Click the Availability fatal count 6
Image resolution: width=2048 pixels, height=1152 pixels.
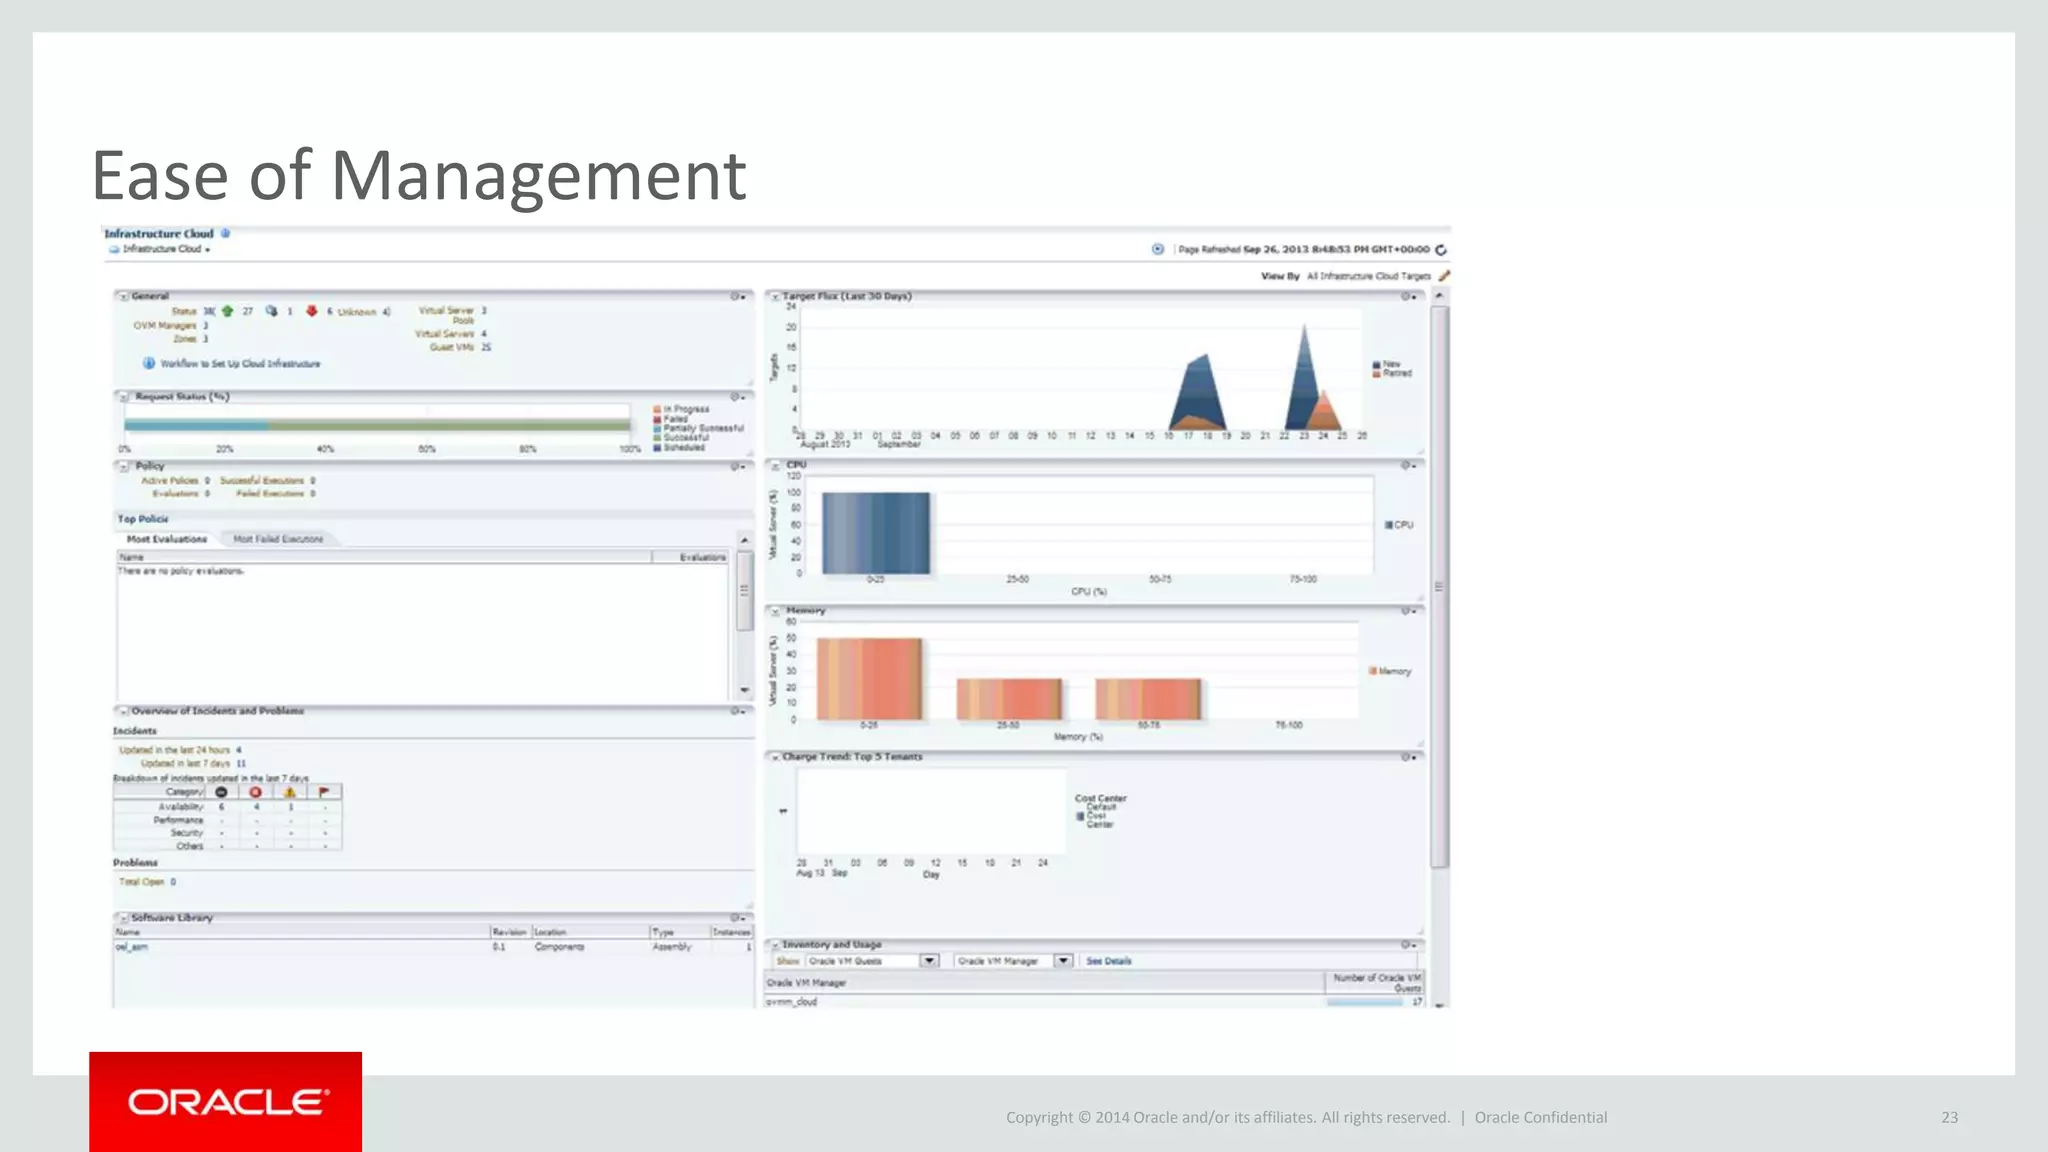click(222, 807)
